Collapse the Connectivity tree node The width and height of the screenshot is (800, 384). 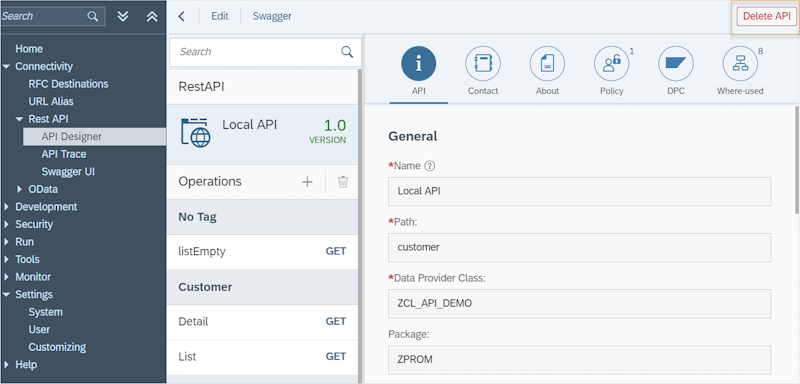point(6,66)
